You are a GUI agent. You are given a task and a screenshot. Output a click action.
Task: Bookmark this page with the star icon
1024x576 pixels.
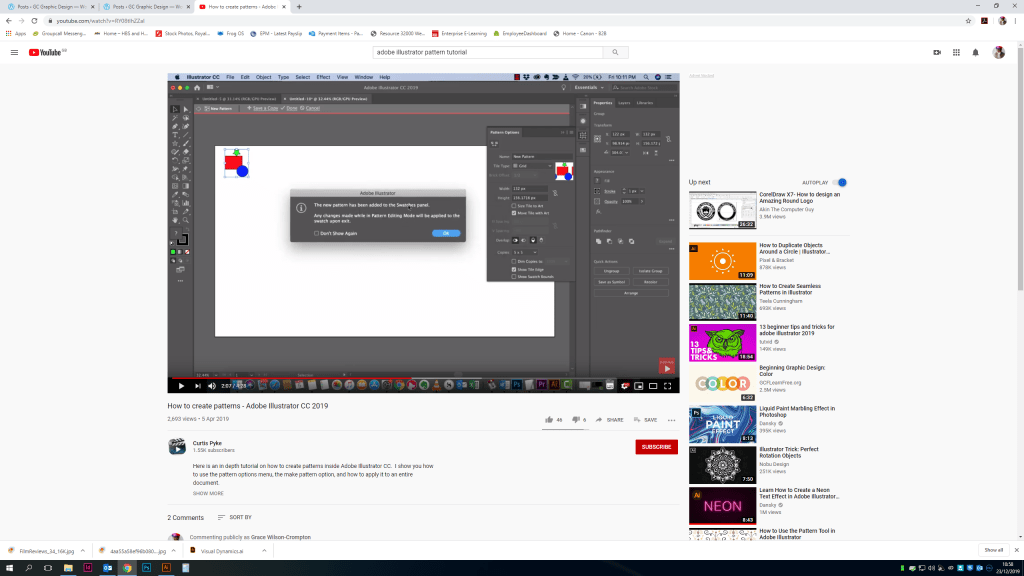pos(968,20)
